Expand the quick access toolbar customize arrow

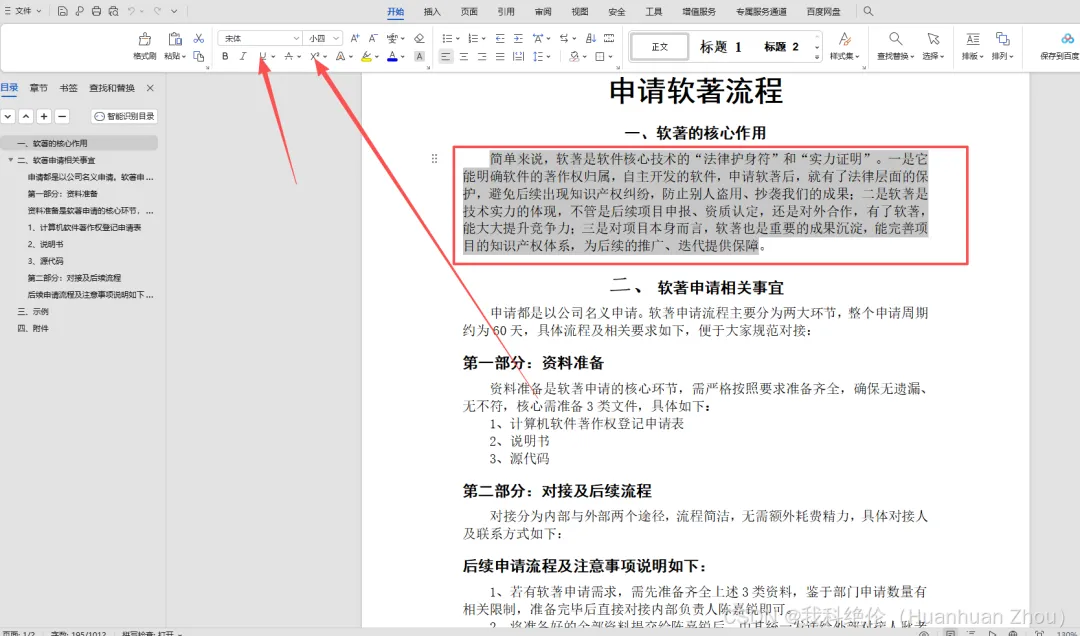pos(174,11)
